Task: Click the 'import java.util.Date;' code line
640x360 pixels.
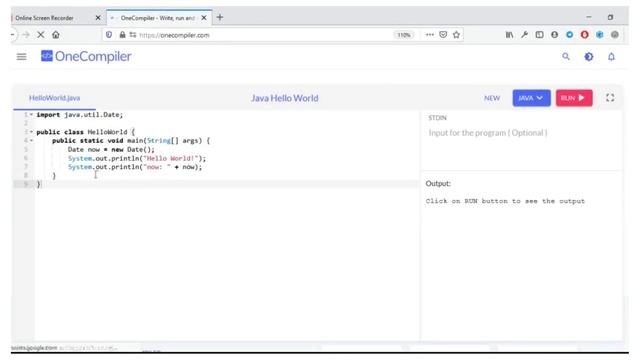Action: coord(80,115)
